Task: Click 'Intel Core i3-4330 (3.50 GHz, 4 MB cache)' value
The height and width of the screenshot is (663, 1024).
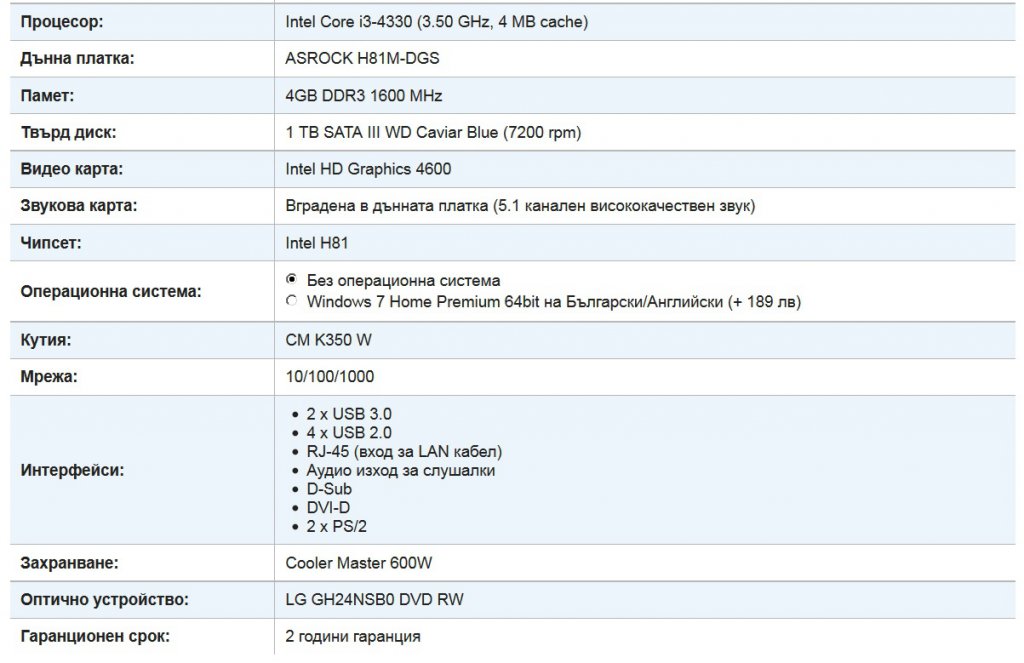Action: point(436,22)
